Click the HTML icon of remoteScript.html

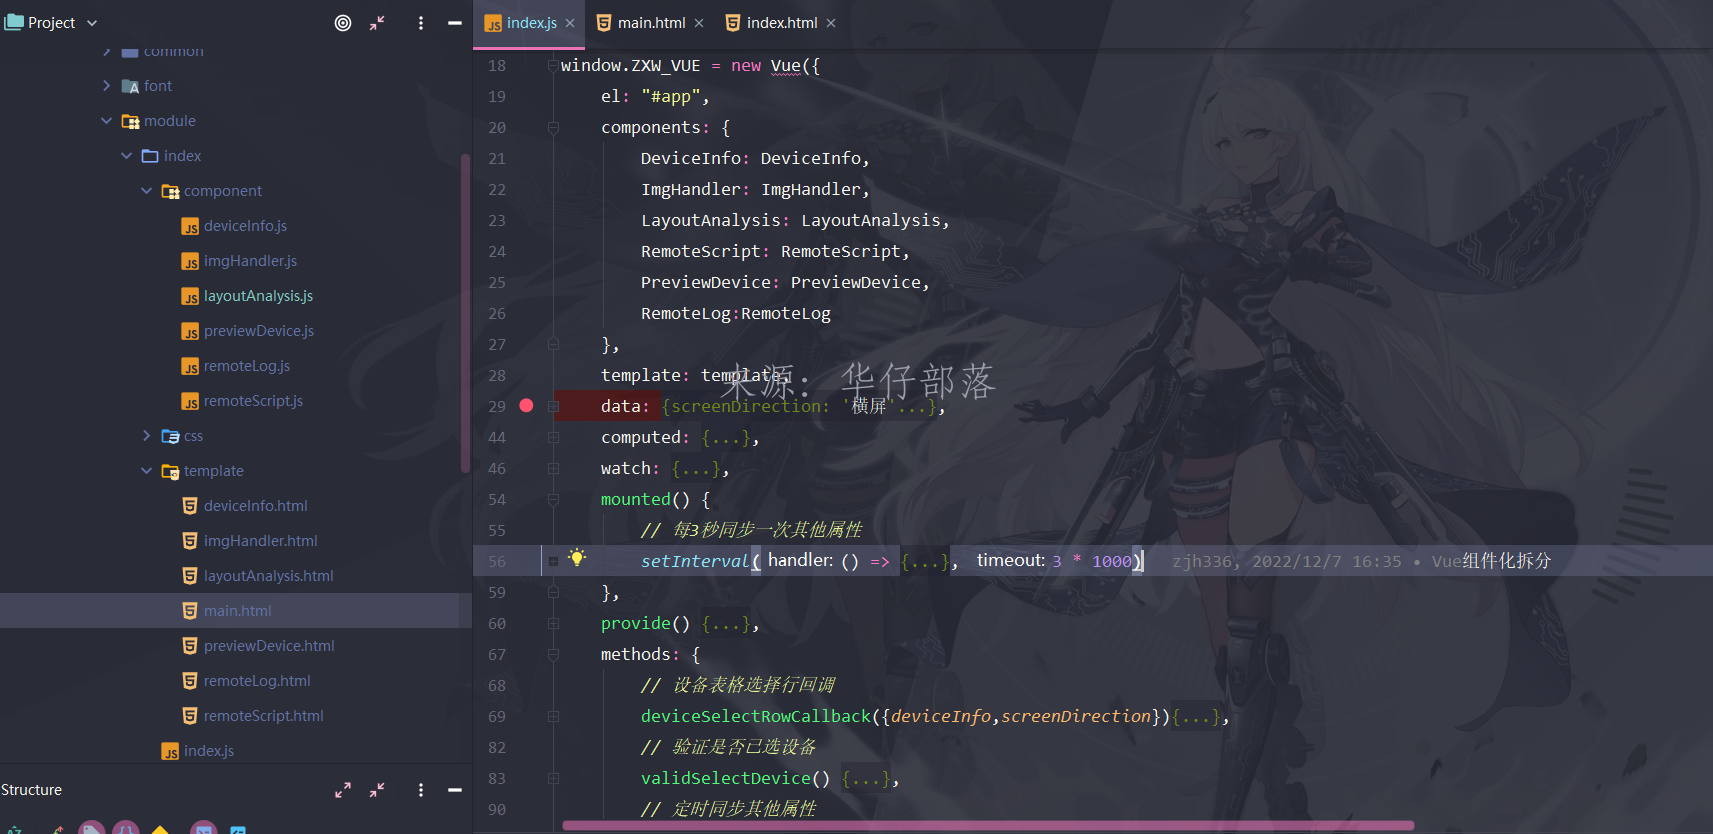click(190, 716)
